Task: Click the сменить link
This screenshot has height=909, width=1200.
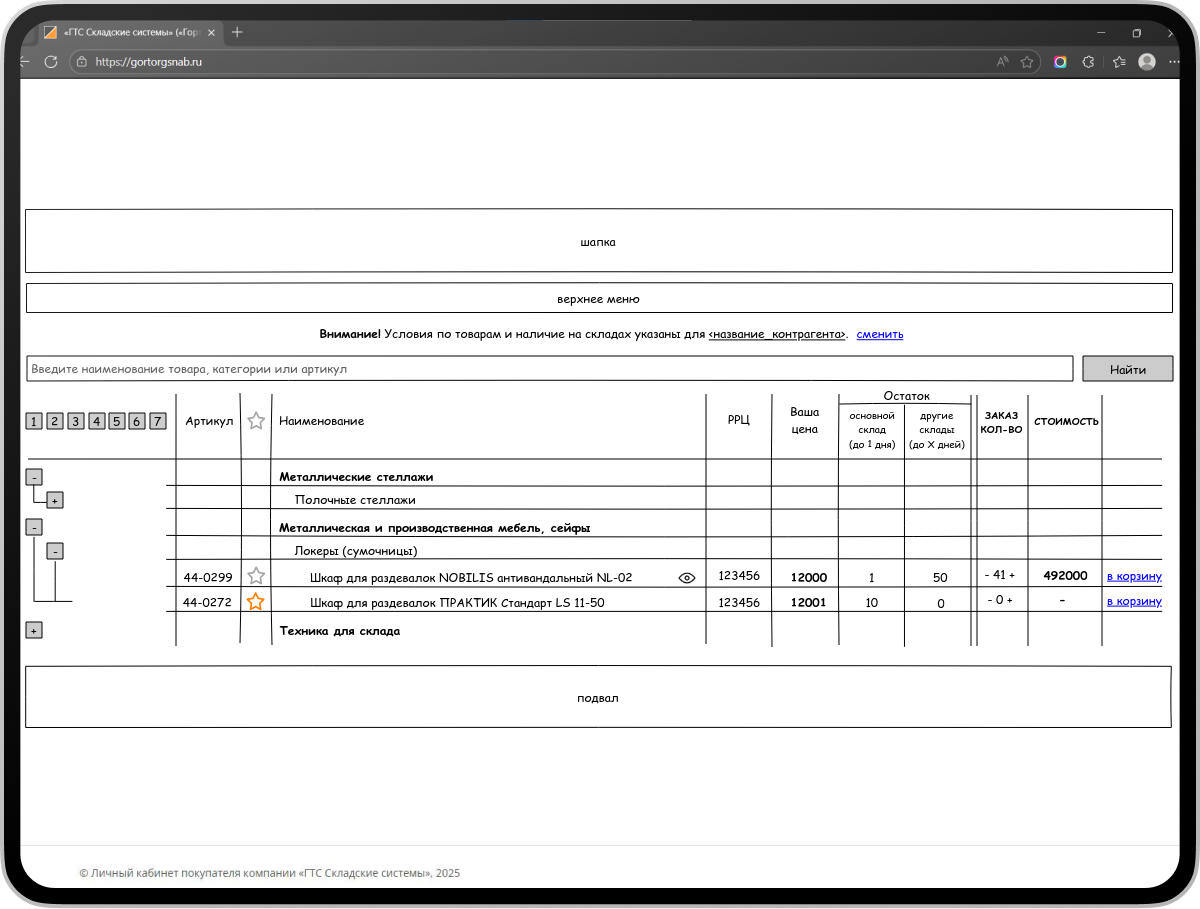Action: point(879,334)
